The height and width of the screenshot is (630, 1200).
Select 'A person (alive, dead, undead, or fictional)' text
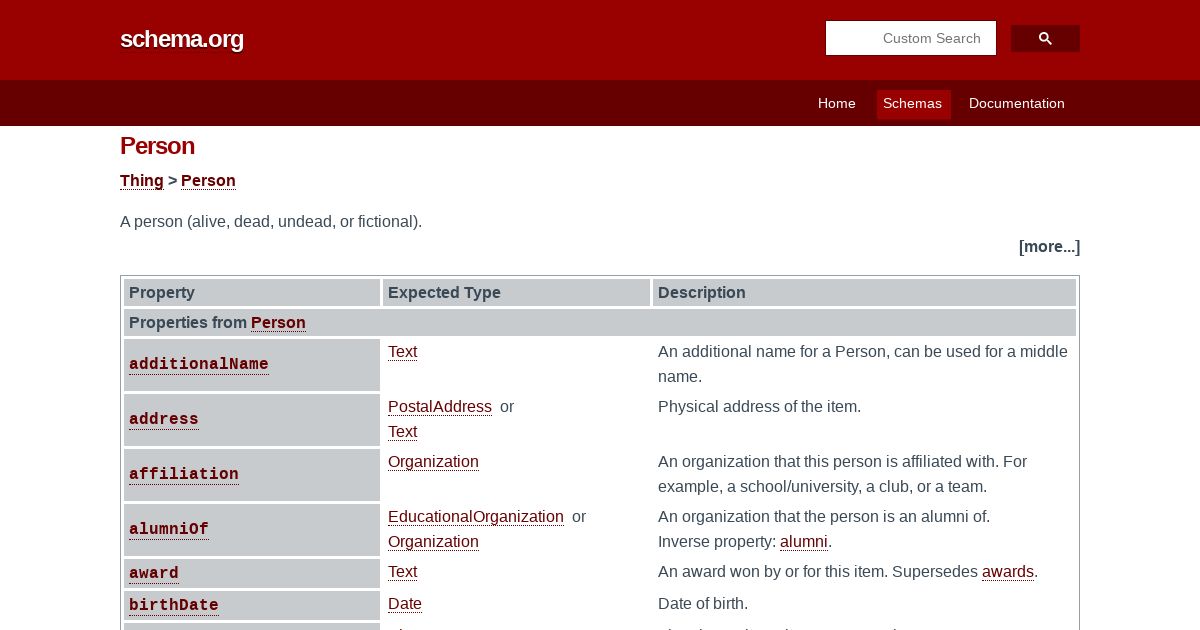pos(271,222)
